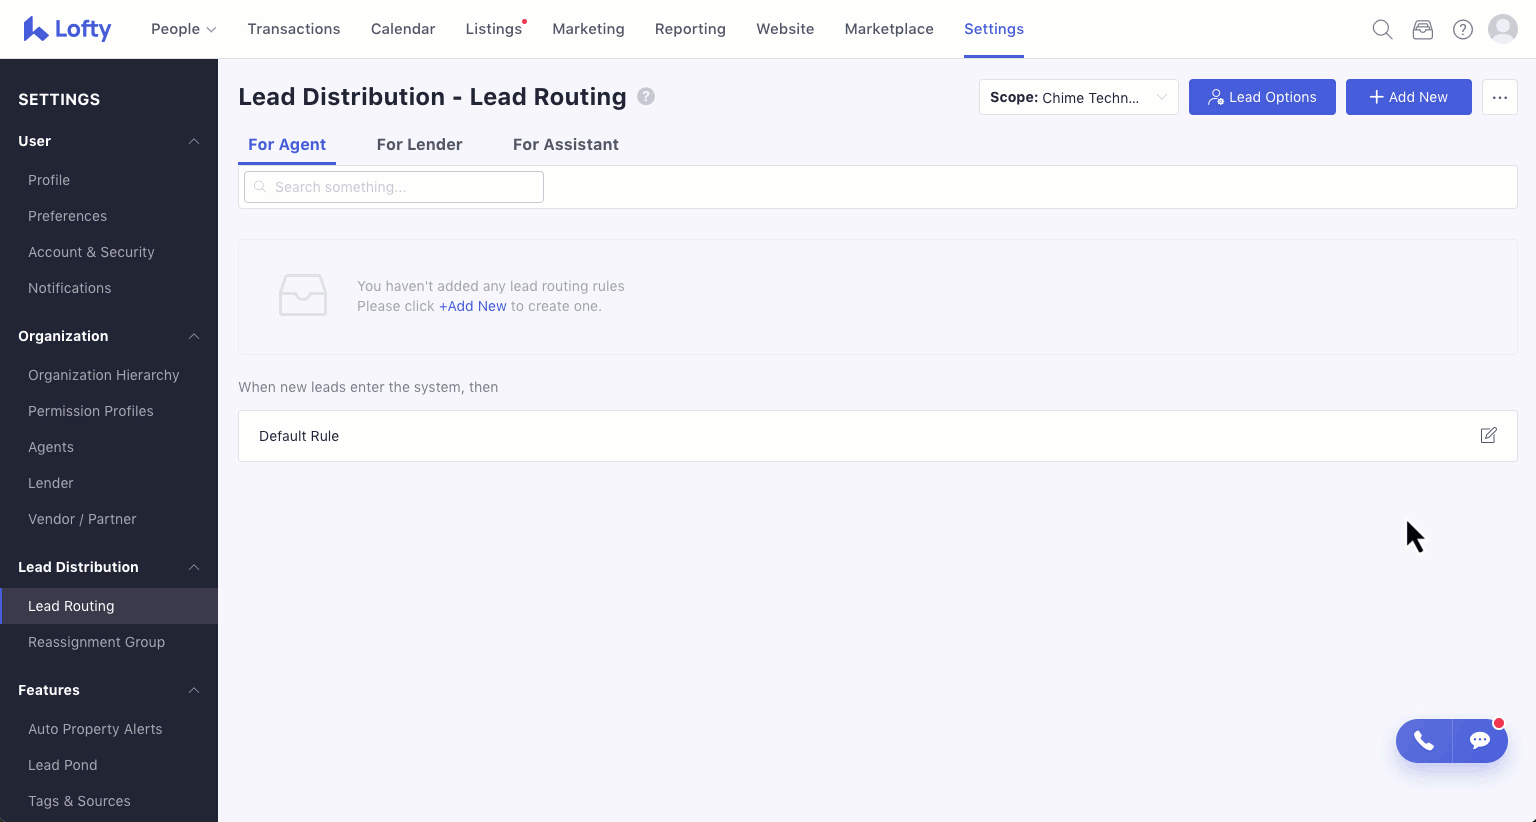
Task: Open Notifications settings
Action: click(x=69, y=288)
